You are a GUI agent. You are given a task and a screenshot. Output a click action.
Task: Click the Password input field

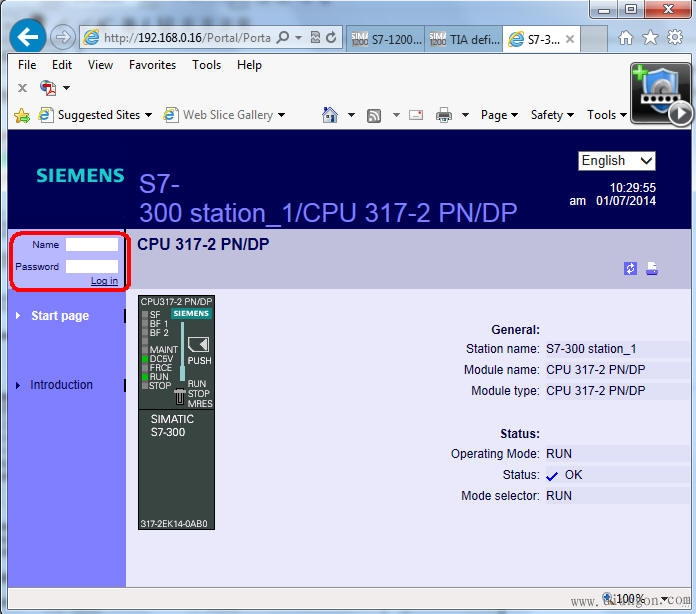click(x=92, y=267)
